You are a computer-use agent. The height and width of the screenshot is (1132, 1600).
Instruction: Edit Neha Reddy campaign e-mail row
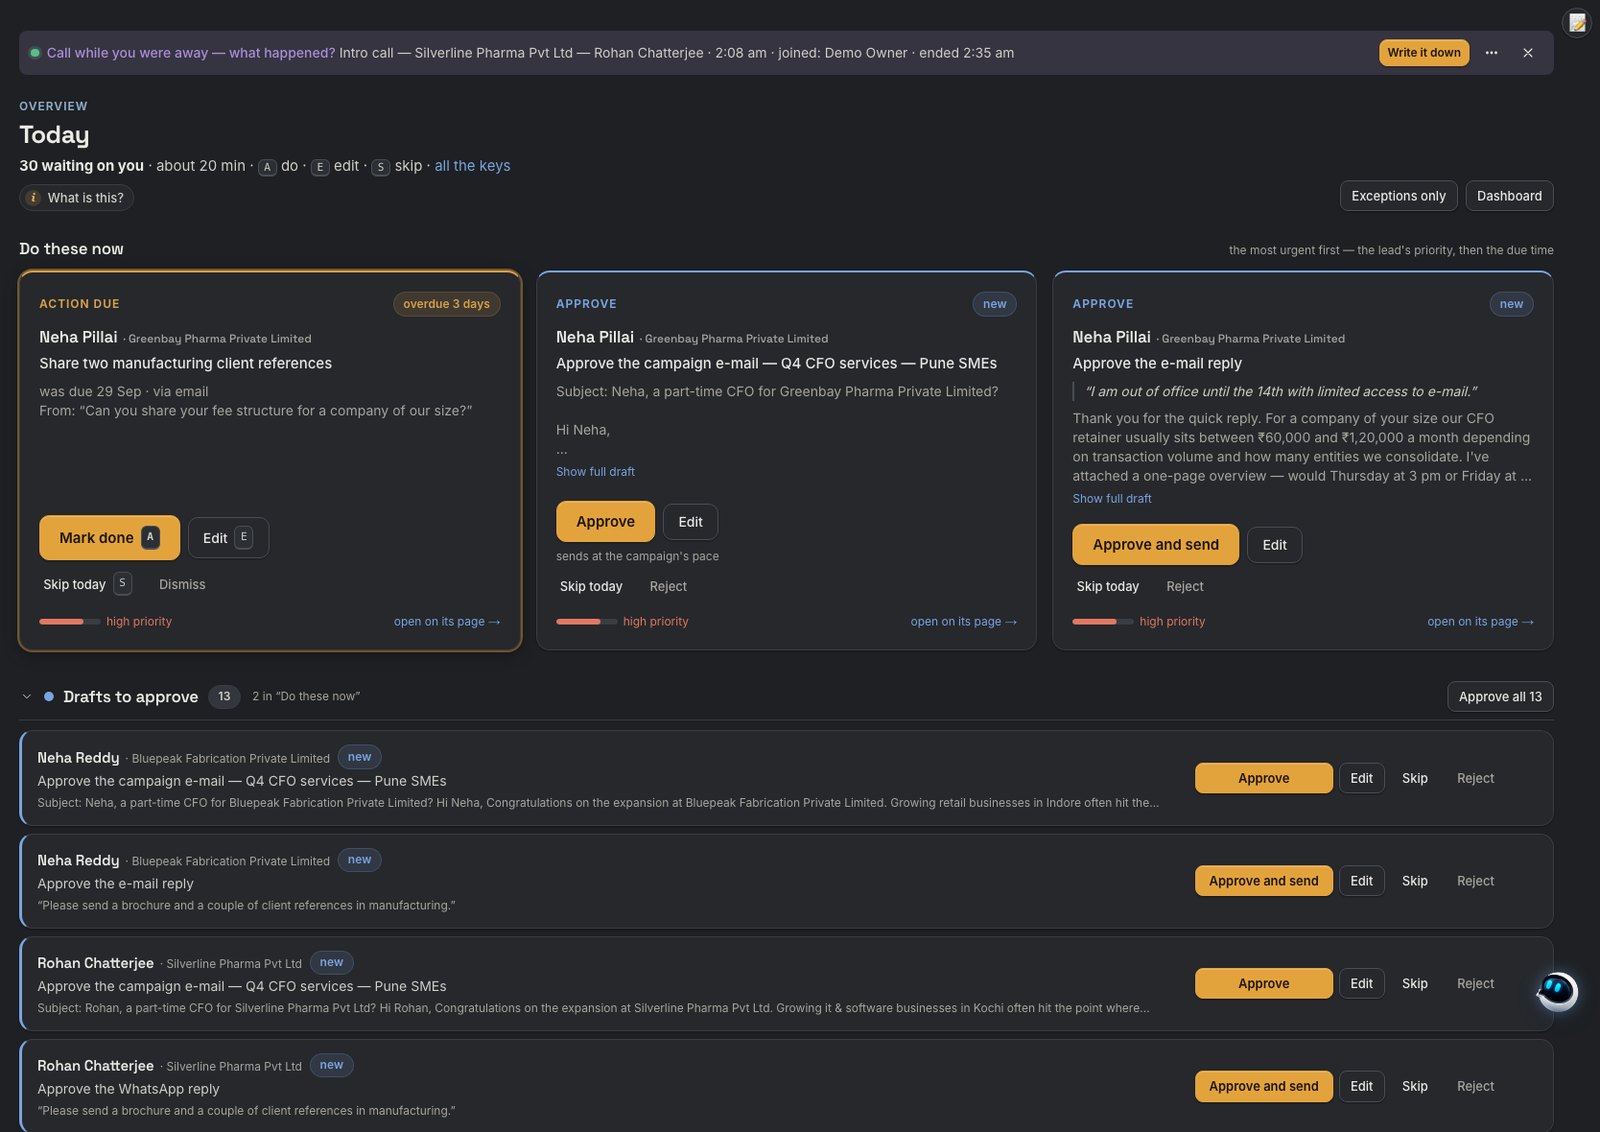(x=1362, y=778)
